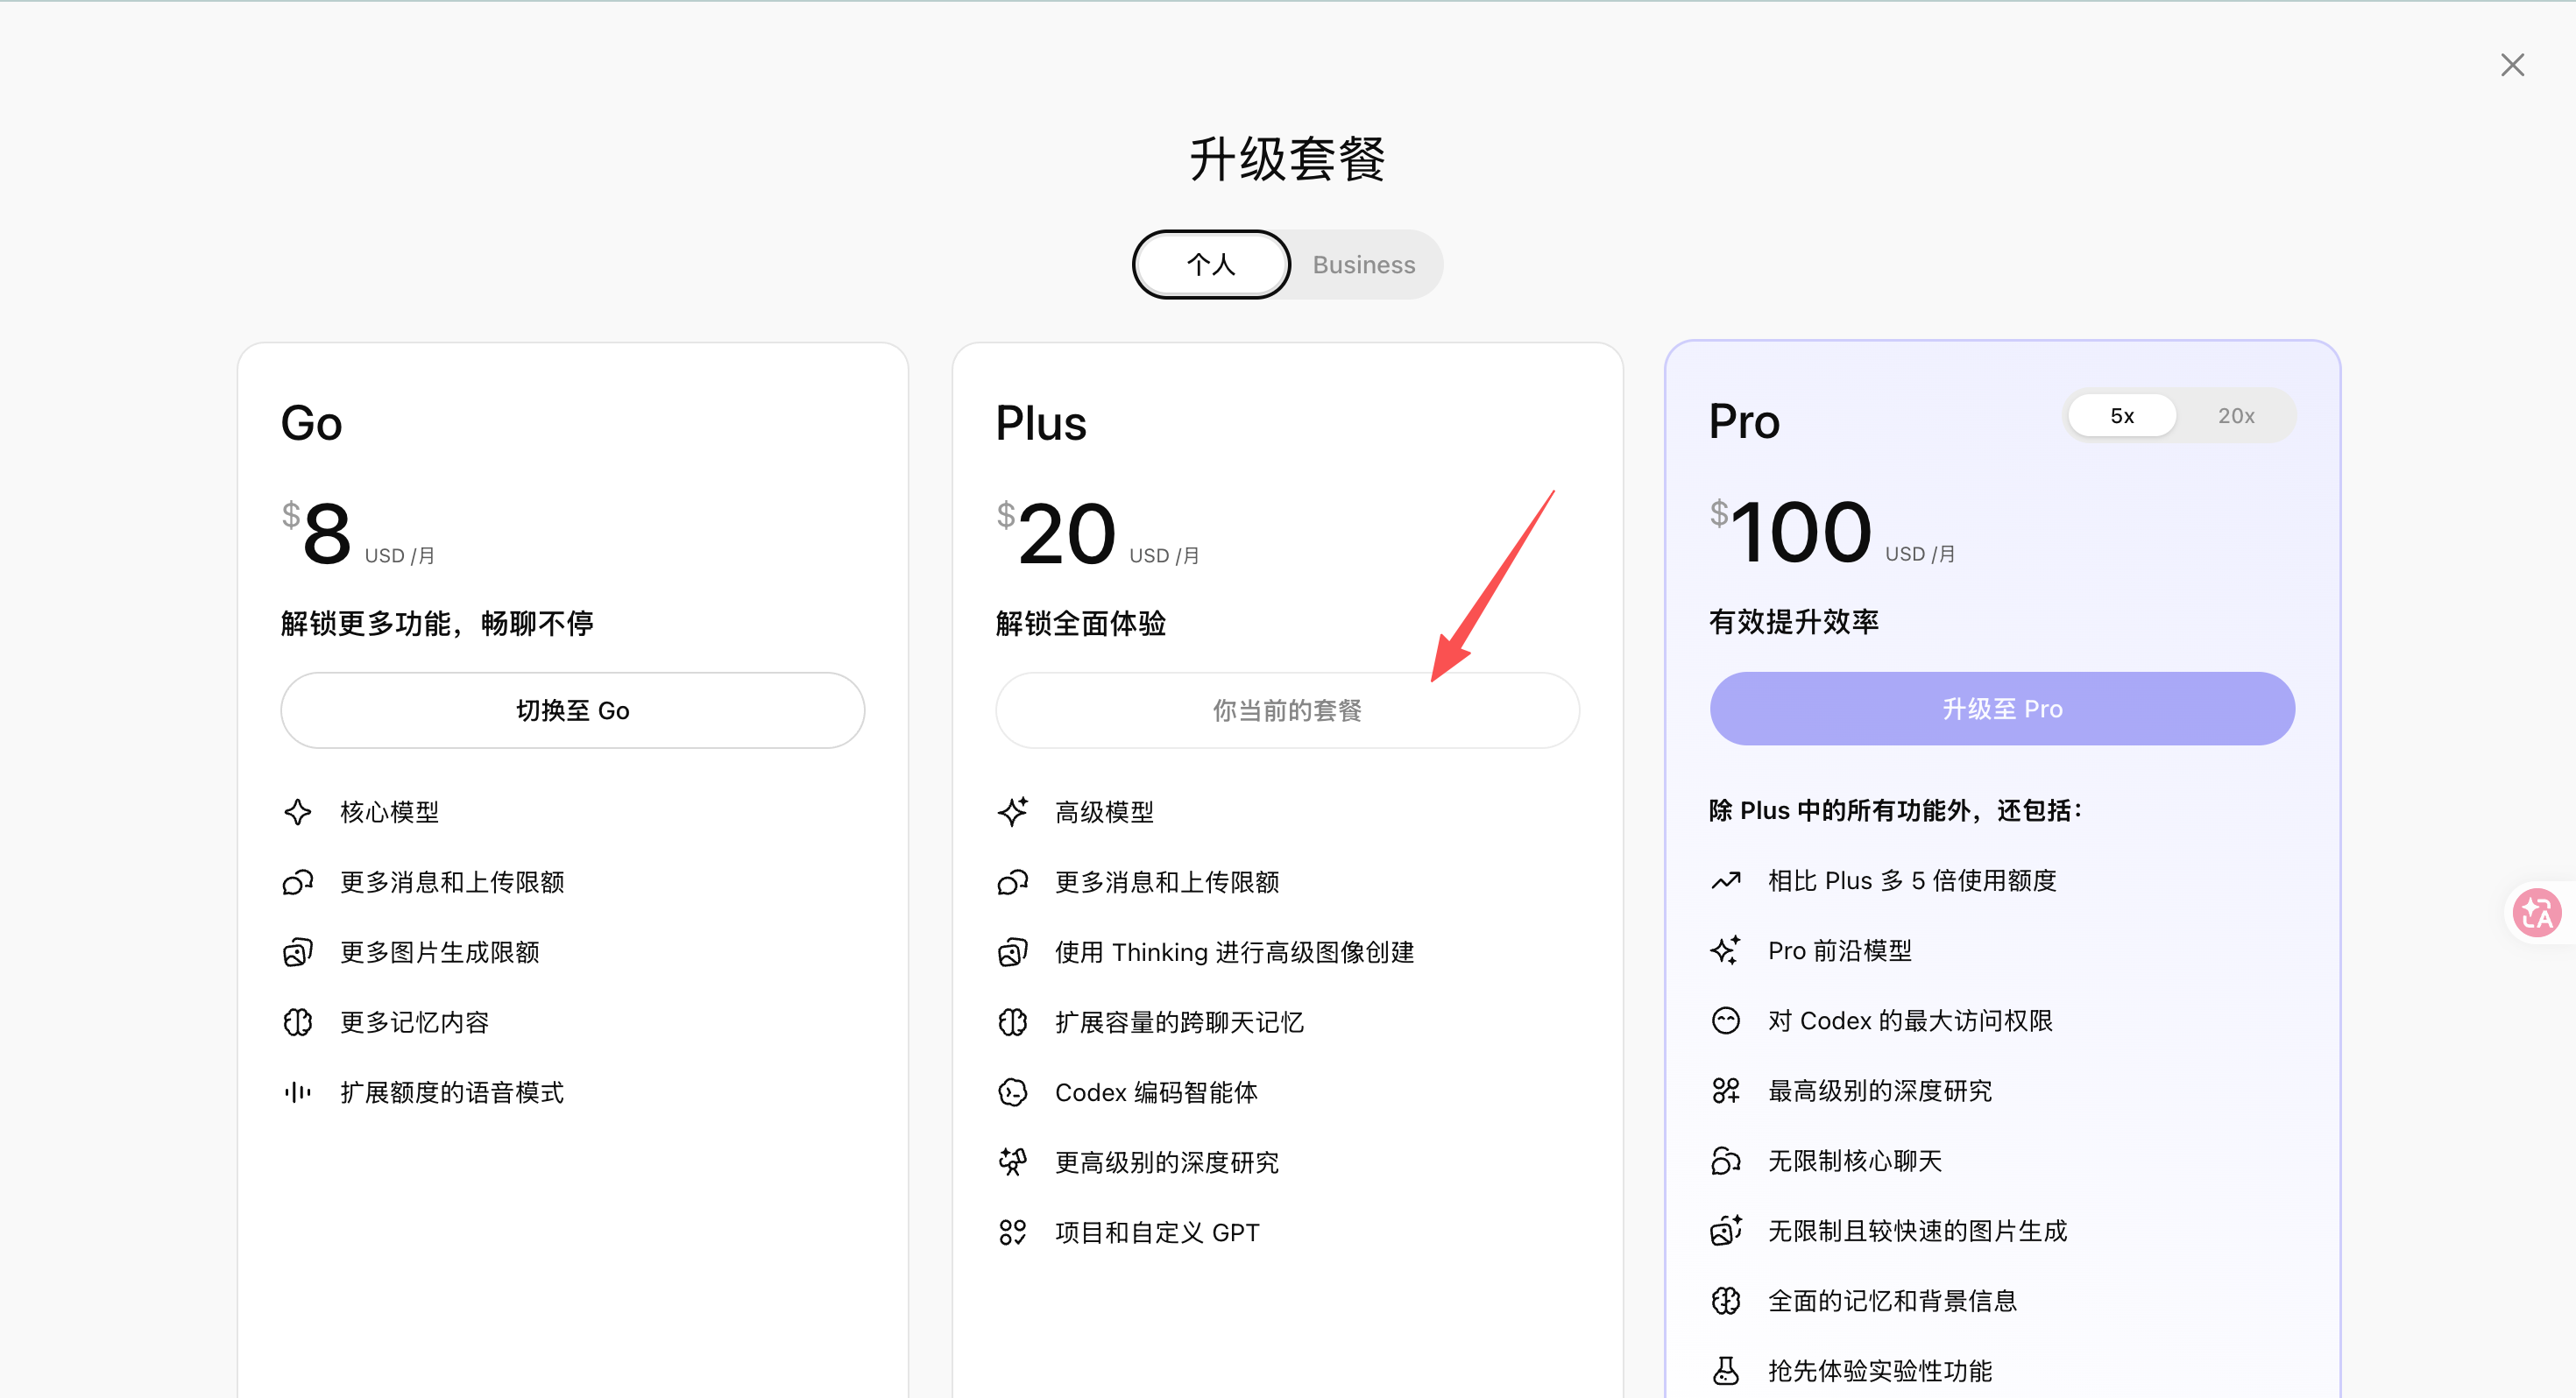Click the 除 Plus 中的所有功能外，还包括 text
Viewport: 2576px width, 1398px height.
click(x=1895, y=811)
